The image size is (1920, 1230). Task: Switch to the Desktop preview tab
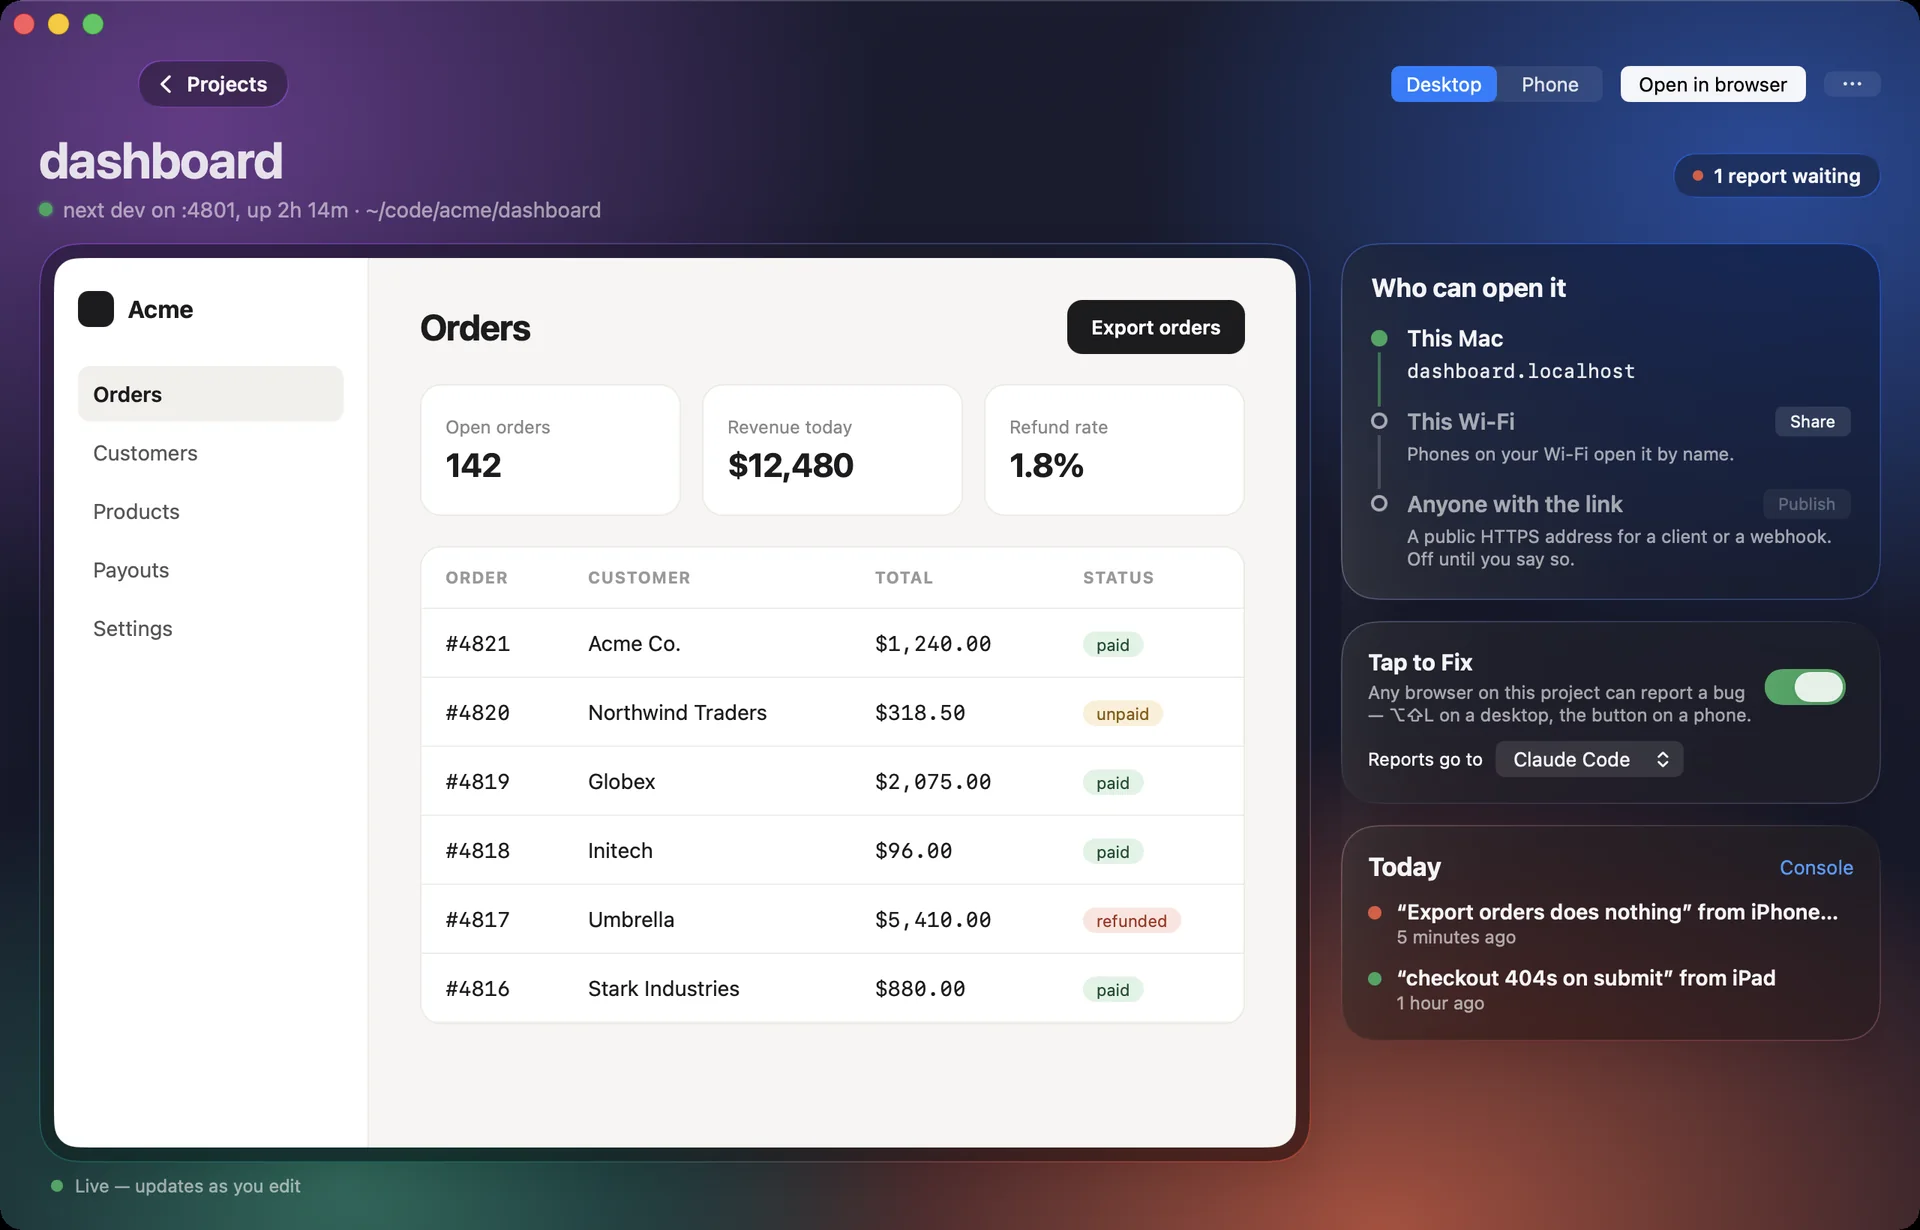point(1443,84)
